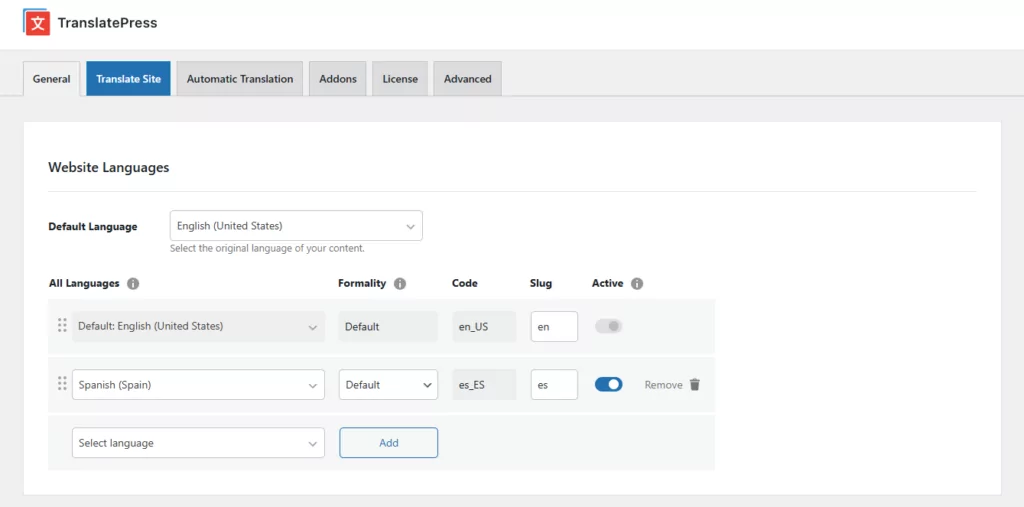Open the Automatic Translation tab
This screenshot has width=1024, height=507.
[240, 78]
